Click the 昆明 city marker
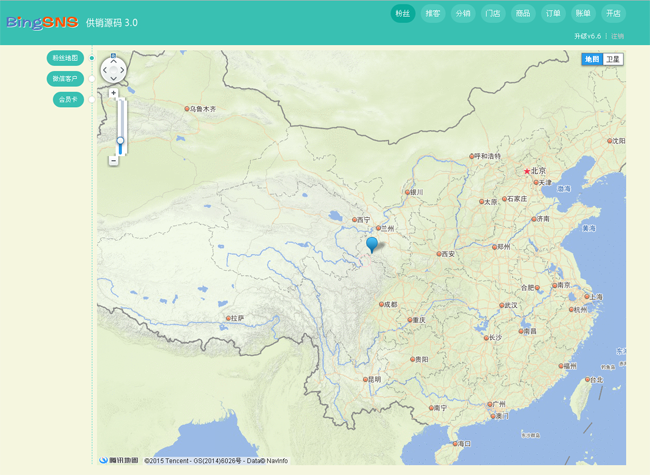Viewport: 650px width, 475px height. (365, 379)
